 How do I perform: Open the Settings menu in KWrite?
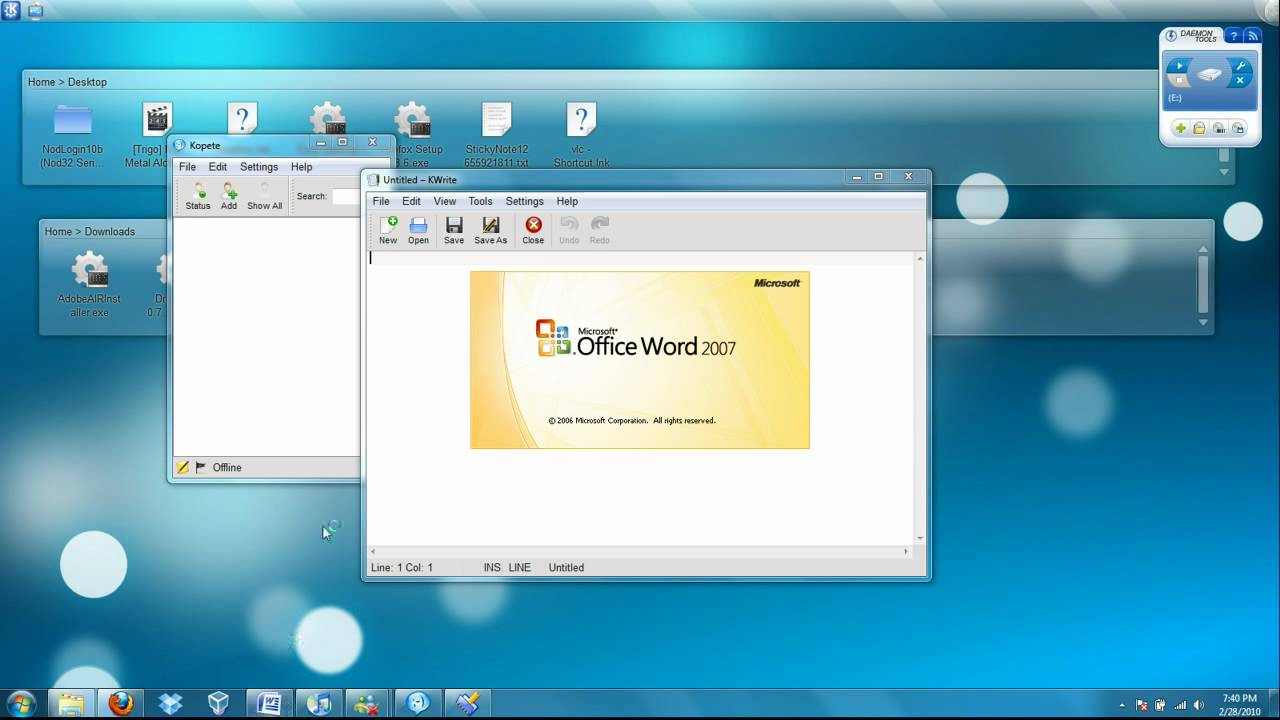point(524,201)
